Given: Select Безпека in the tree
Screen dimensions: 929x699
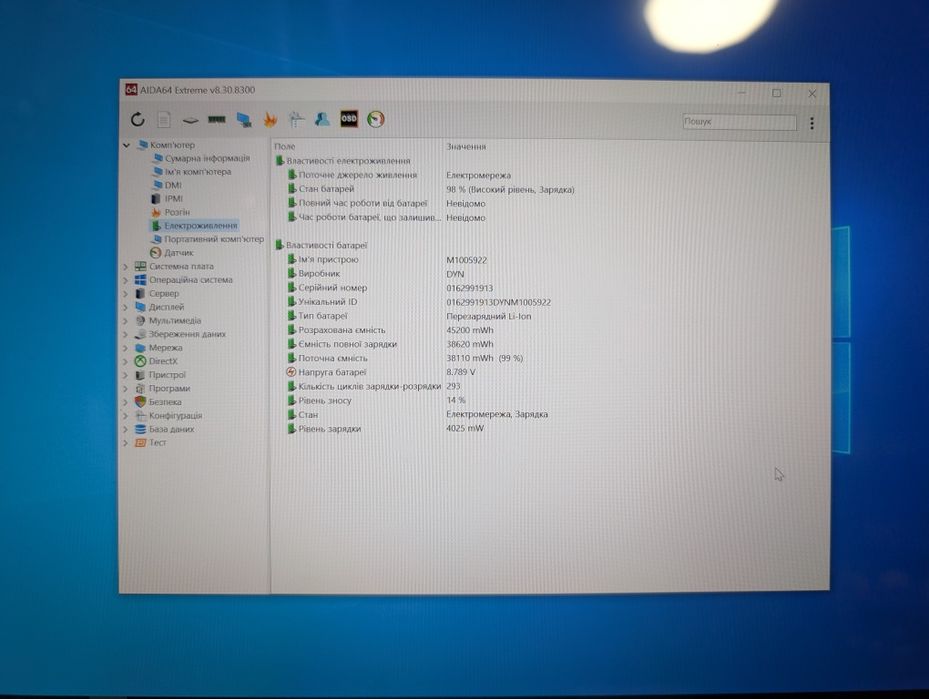Looking at the screenshot, I should 165,402.
